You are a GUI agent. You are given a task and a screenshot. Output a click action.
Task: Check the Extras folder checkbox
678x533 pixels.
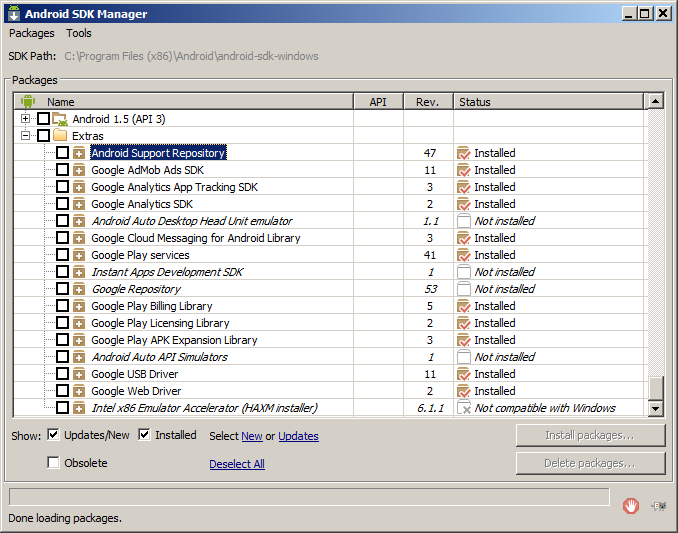pyautogui.click(x=43, y=136)
